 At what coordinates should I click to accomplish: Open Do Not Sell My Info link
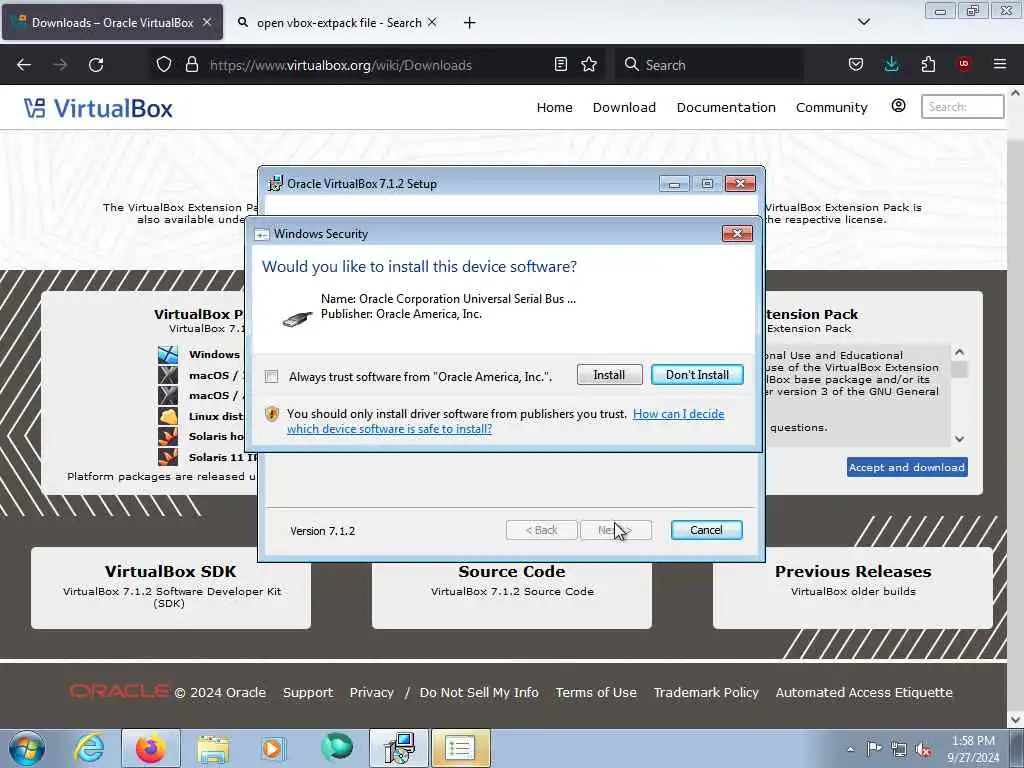point(479,692)
